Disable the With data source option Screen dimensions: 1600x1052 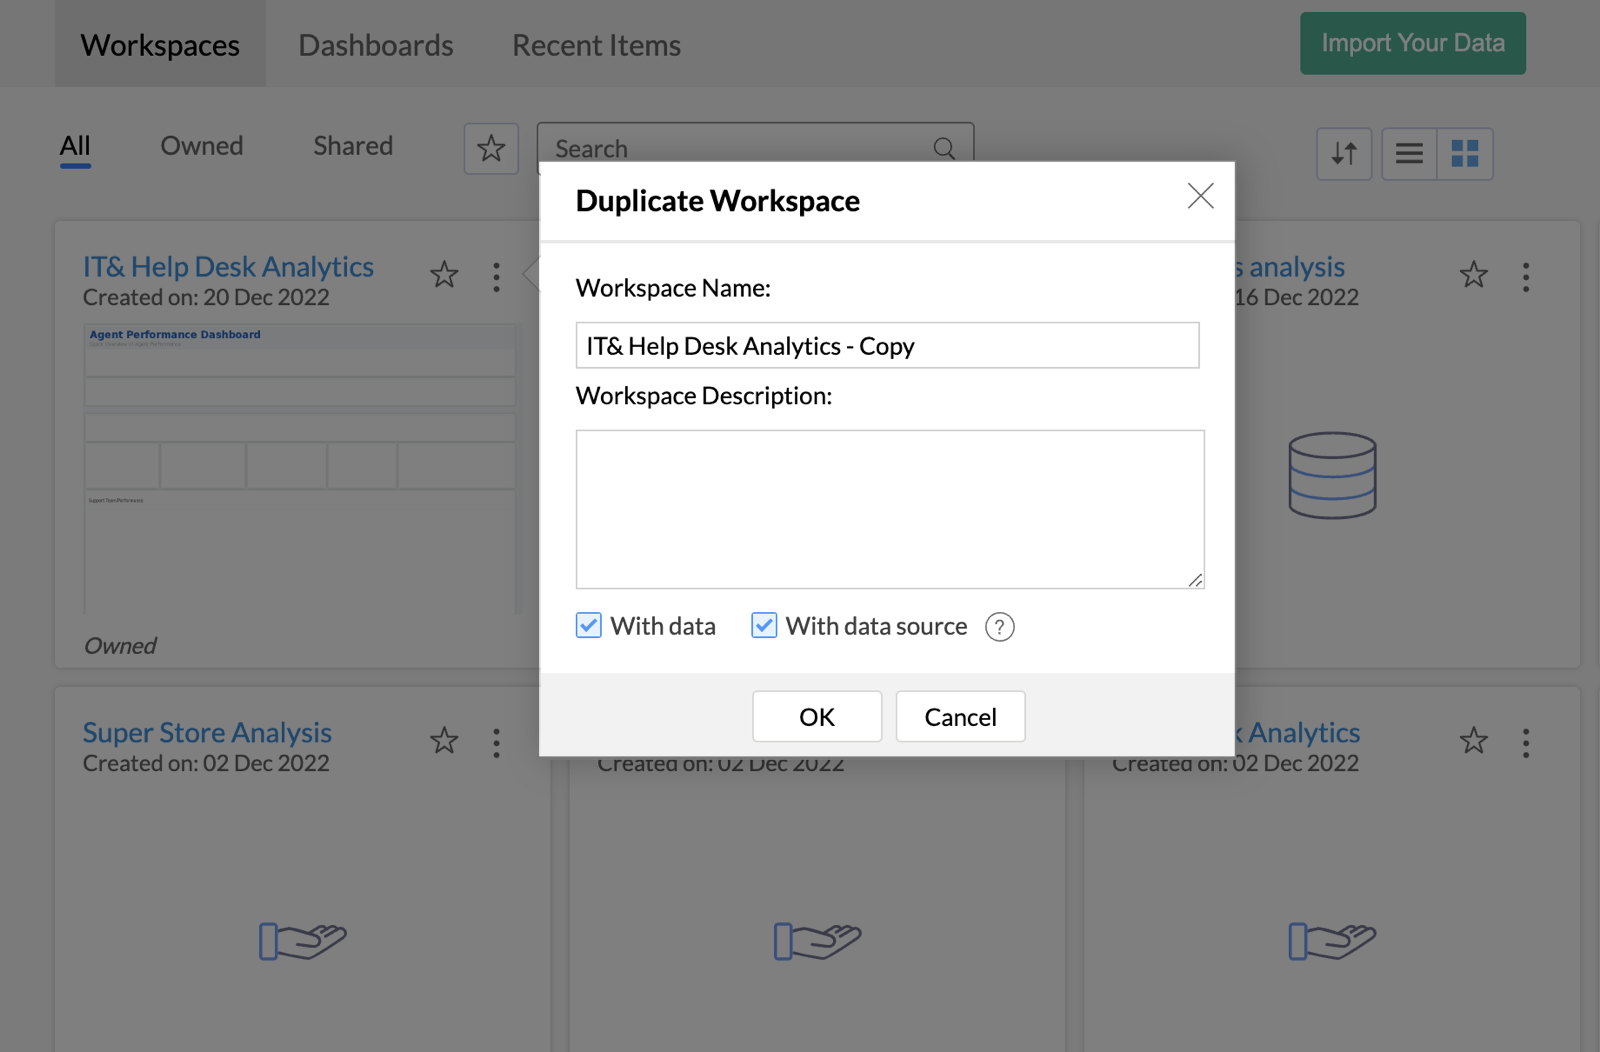(x=764, y=625)
